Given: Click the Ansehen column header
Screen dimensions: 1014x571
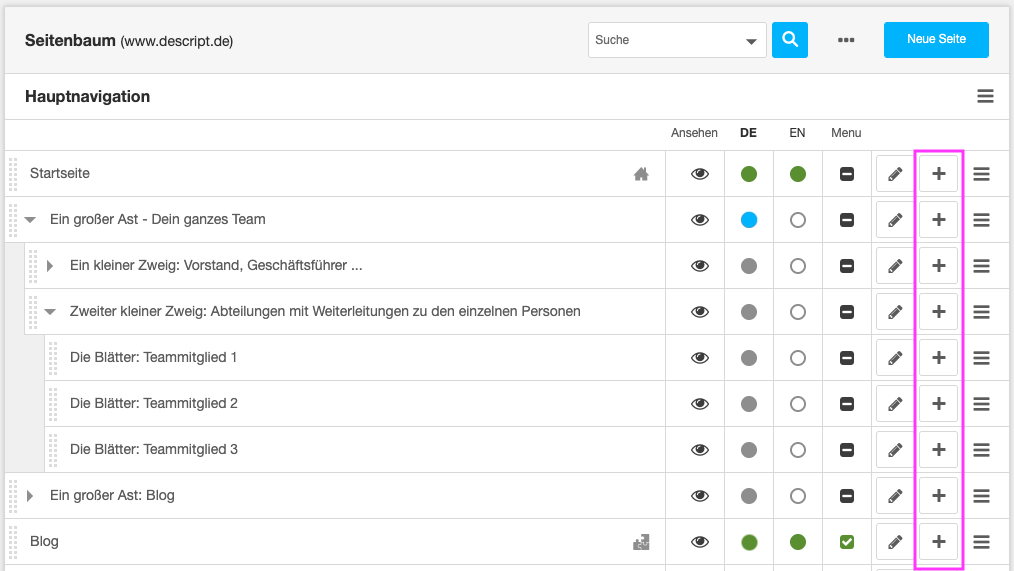Looking at the screenshot, I should [694, 133].
